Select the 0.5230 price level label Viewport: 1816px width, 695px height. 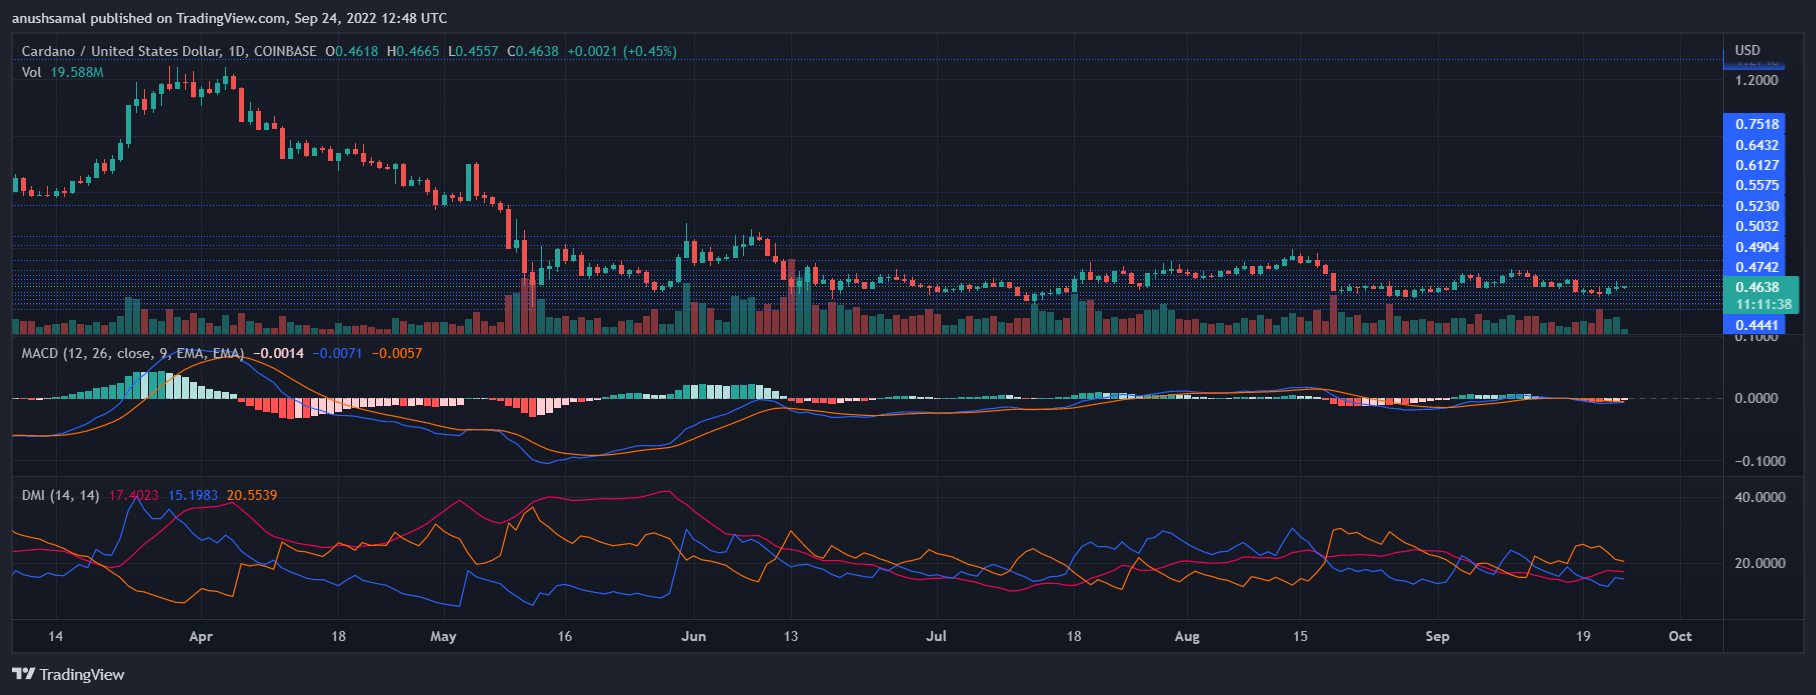tap(1757, 206)
